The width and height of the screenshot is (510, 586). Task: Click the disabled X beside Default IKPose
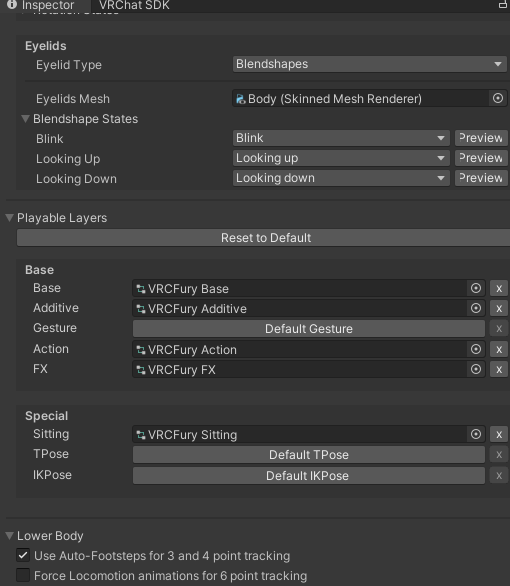(x=499, y=476)
